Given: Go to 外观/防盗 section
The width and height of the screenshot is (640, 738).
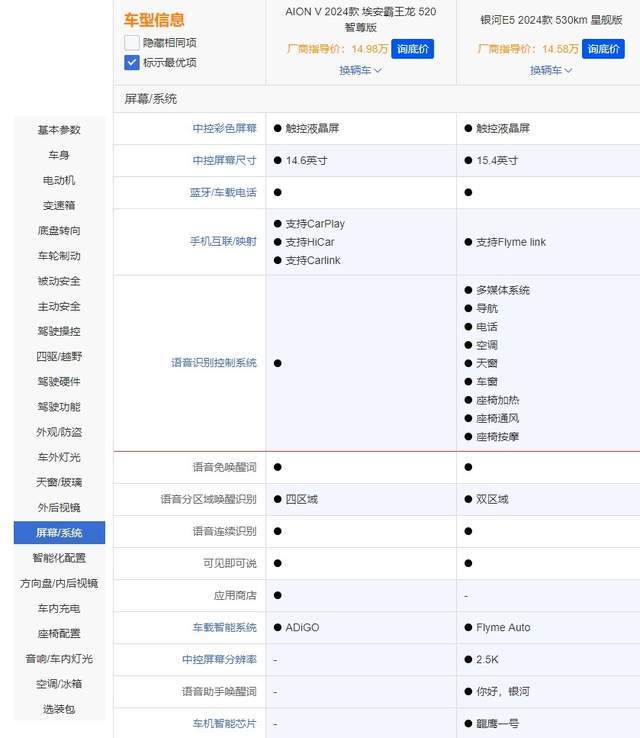Looking at the screenshot, I should point(59,432).
